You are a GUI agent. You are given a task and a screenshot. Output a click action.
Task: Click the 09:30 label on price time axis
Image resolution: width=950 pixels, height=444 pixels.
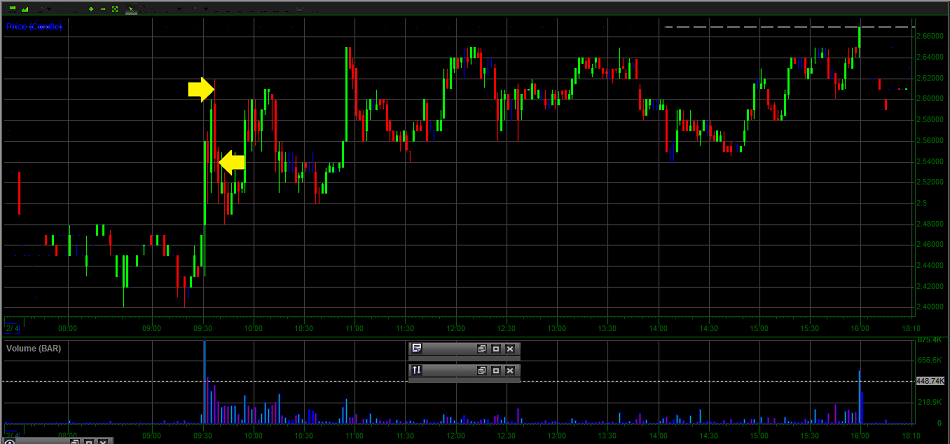click(203, 328)
